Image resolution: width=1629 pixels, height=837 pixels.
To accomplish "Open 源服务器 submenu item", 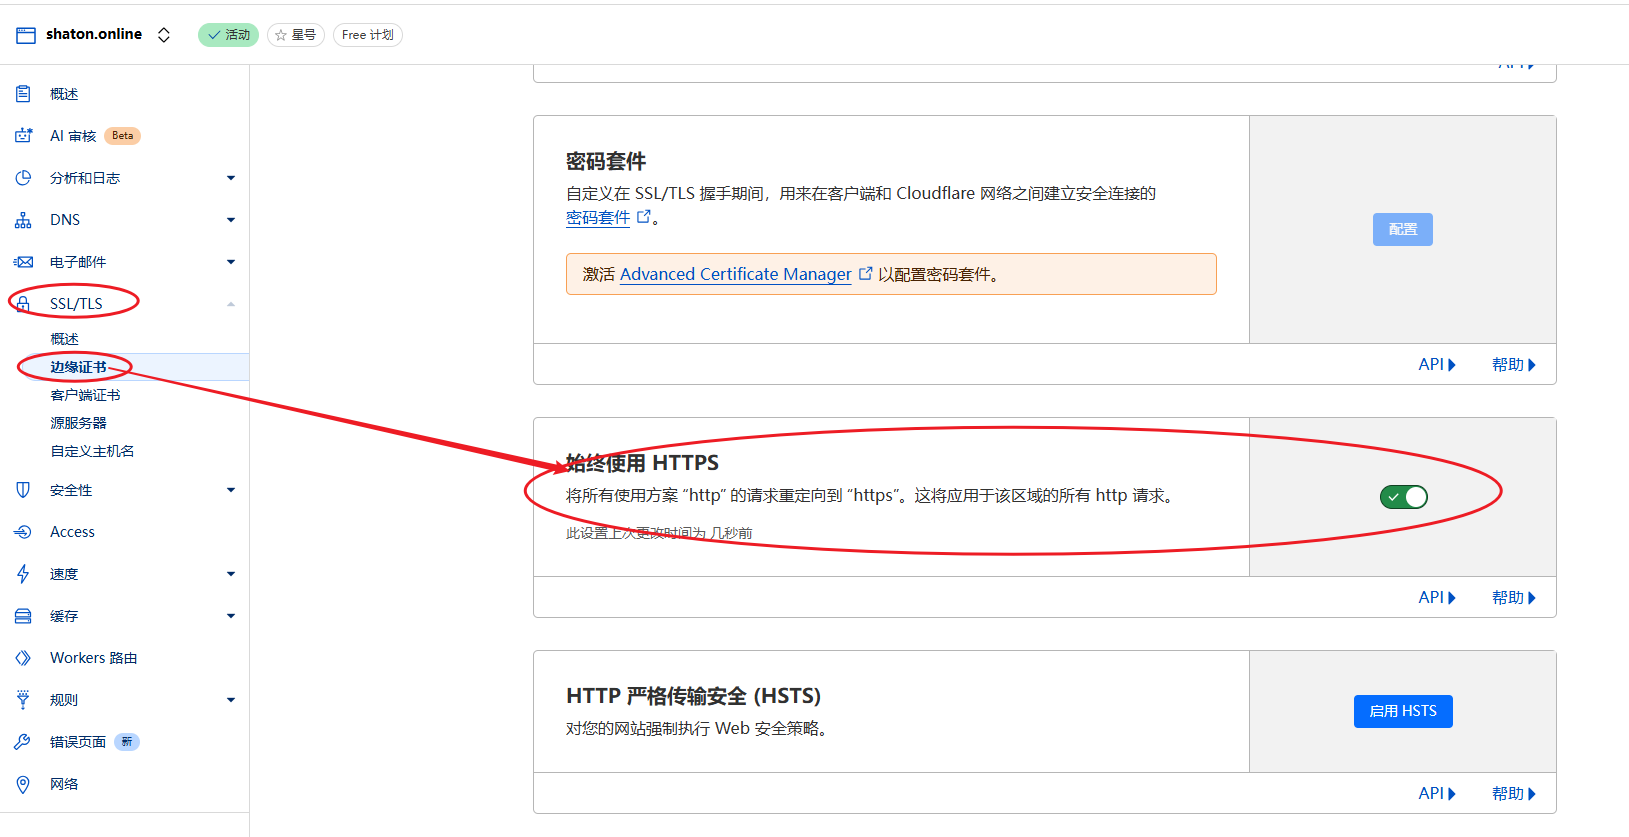I will point(78,423).
